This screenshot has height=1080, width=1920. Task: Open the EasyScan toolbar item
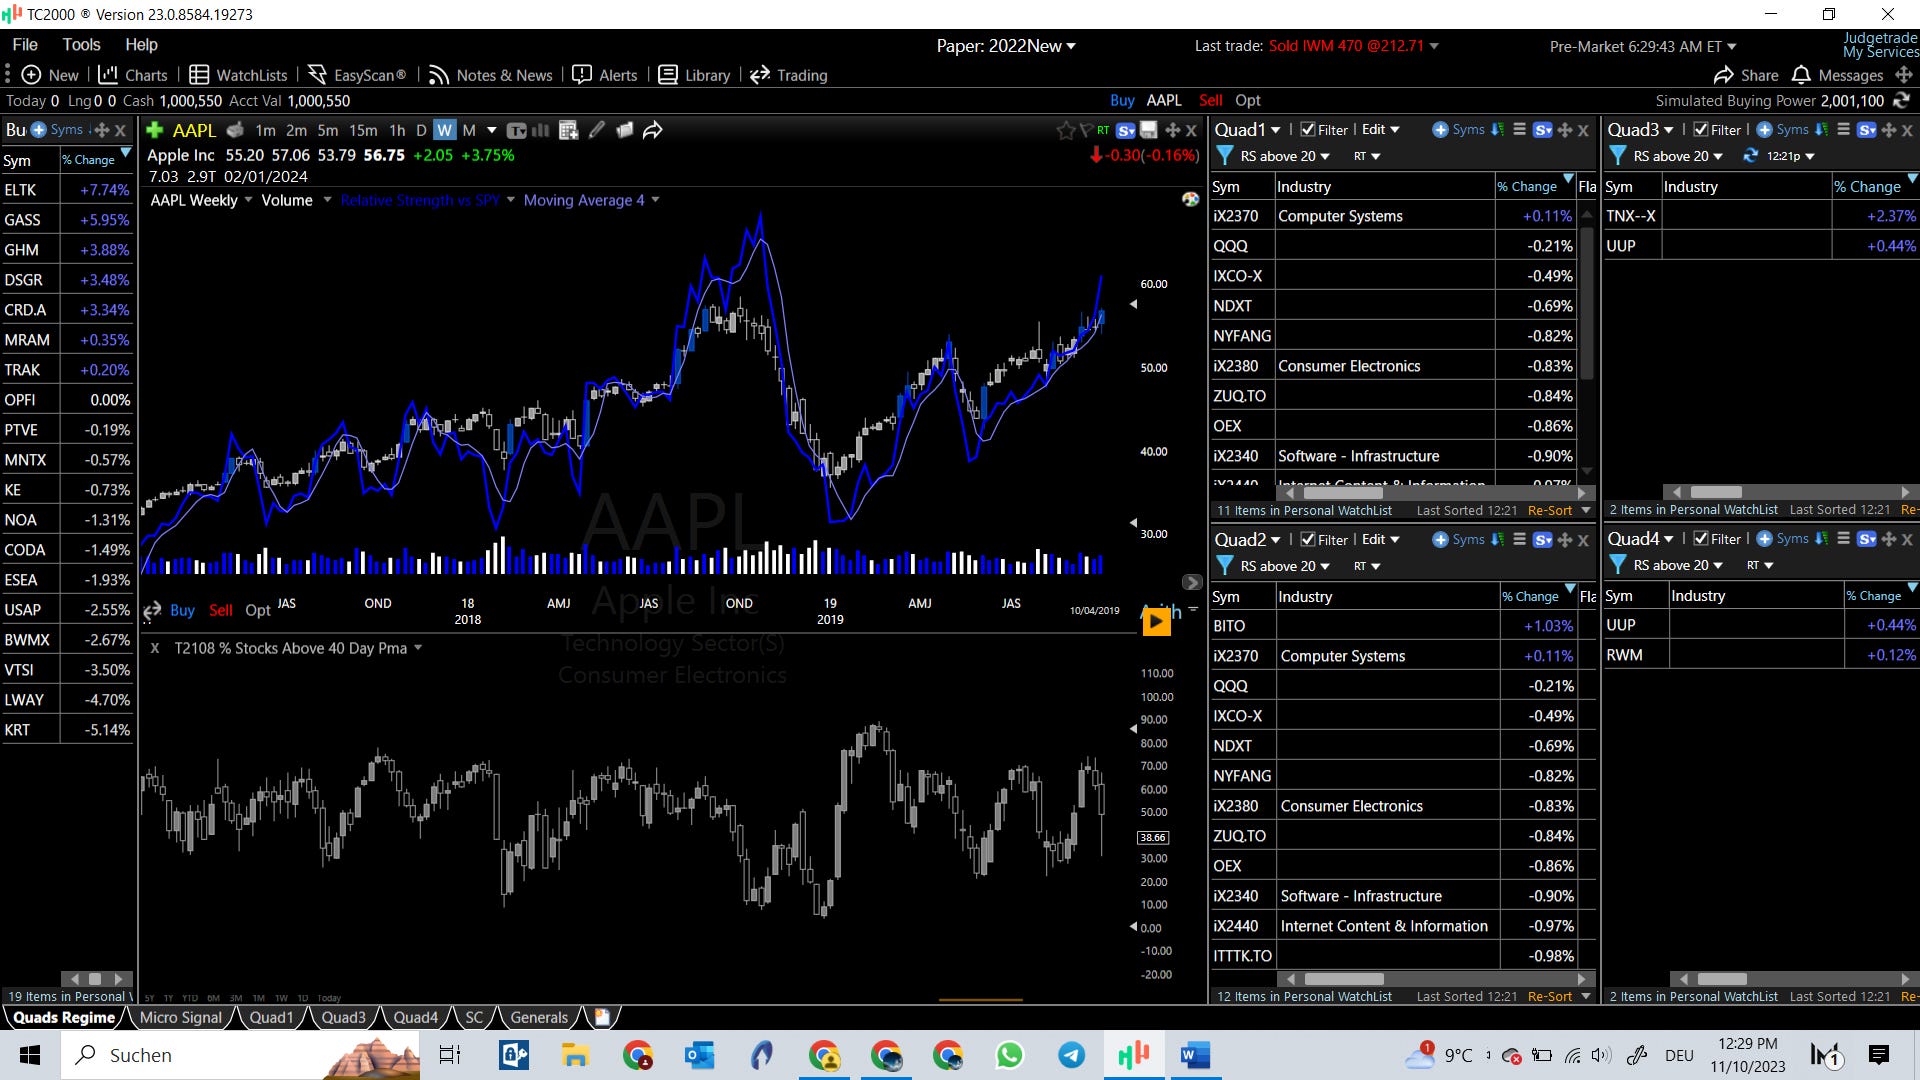click(x=357, y=75)
